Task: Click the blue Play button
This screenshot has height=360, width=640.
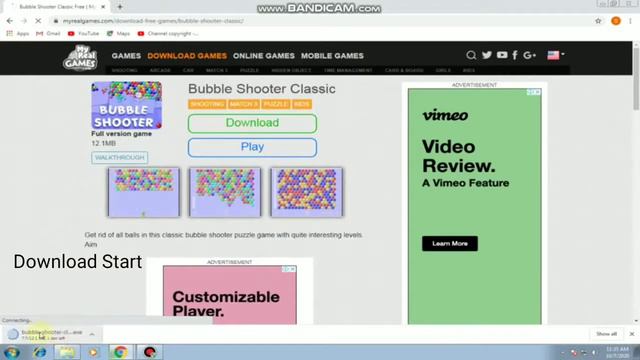Action: pyautogui.click(x=252, y=147)
